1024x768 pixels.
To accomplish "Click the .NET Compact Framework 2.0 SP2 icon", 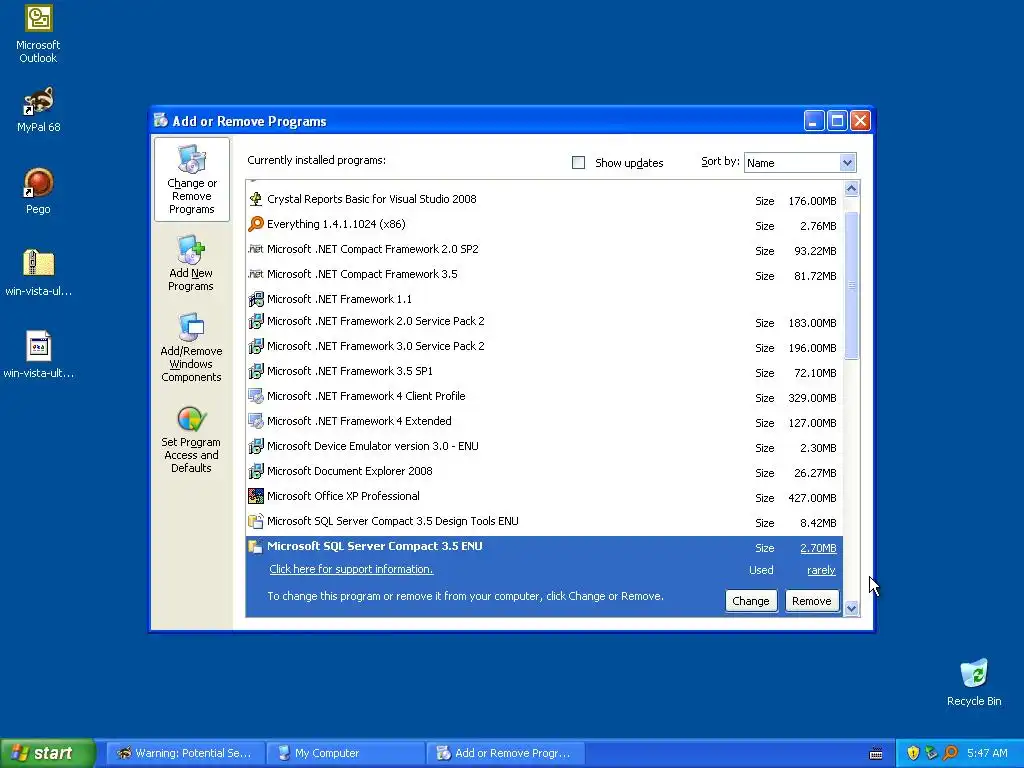I will [x=256, y=249].
